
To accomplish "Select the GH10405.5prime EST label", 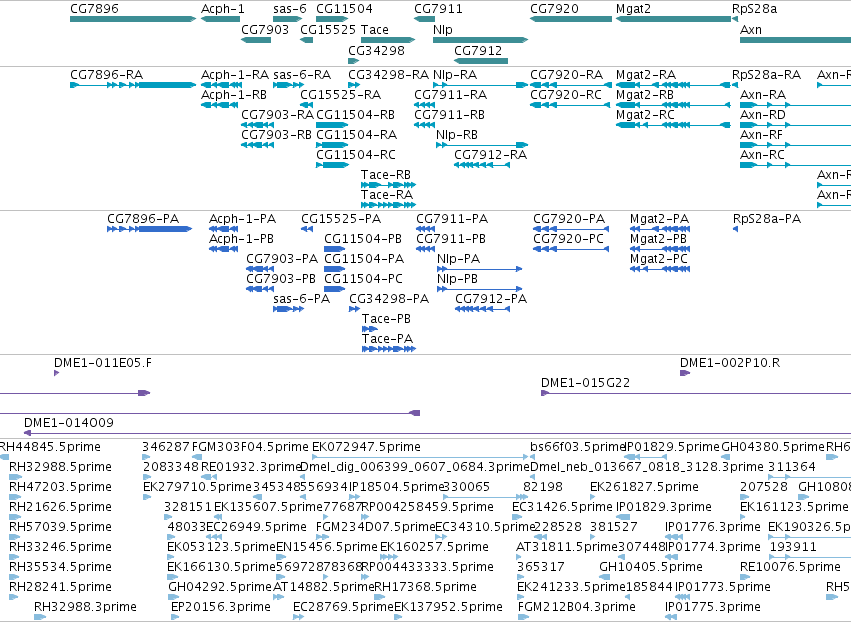I will (x=651, y=567).
